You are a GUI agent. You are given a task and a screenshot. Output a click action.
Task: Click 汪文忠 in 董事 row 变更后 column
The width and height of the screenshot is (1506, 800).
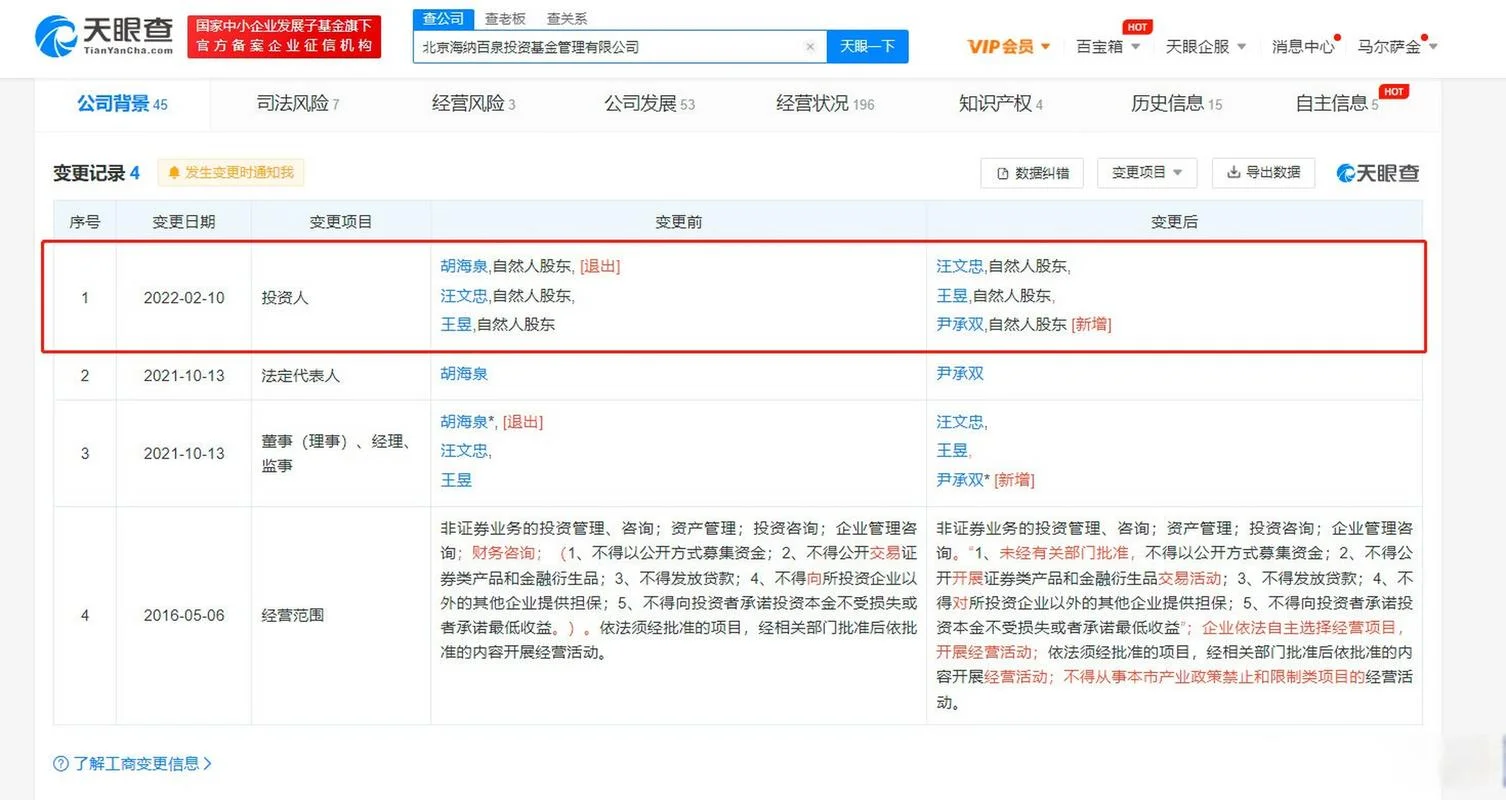(960, 422)
